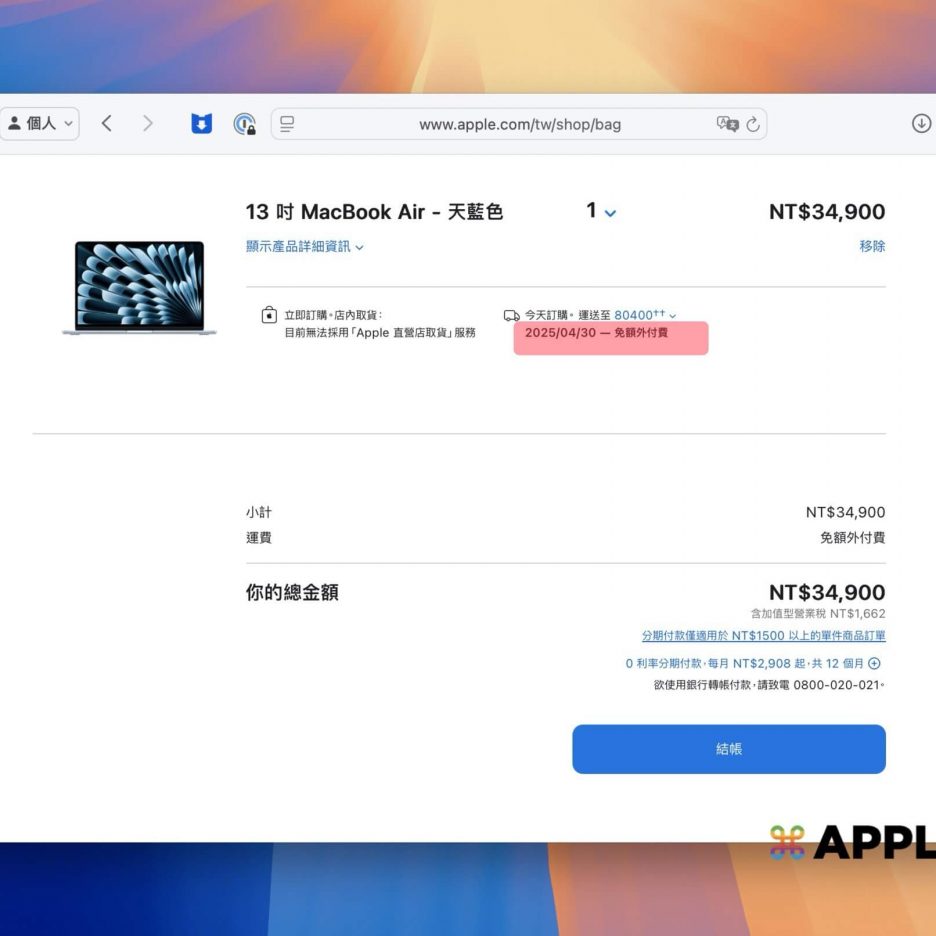Screen dimensions: 936x936
Task: Click the forward navigation arrow
Action: (x=148, y=123)
